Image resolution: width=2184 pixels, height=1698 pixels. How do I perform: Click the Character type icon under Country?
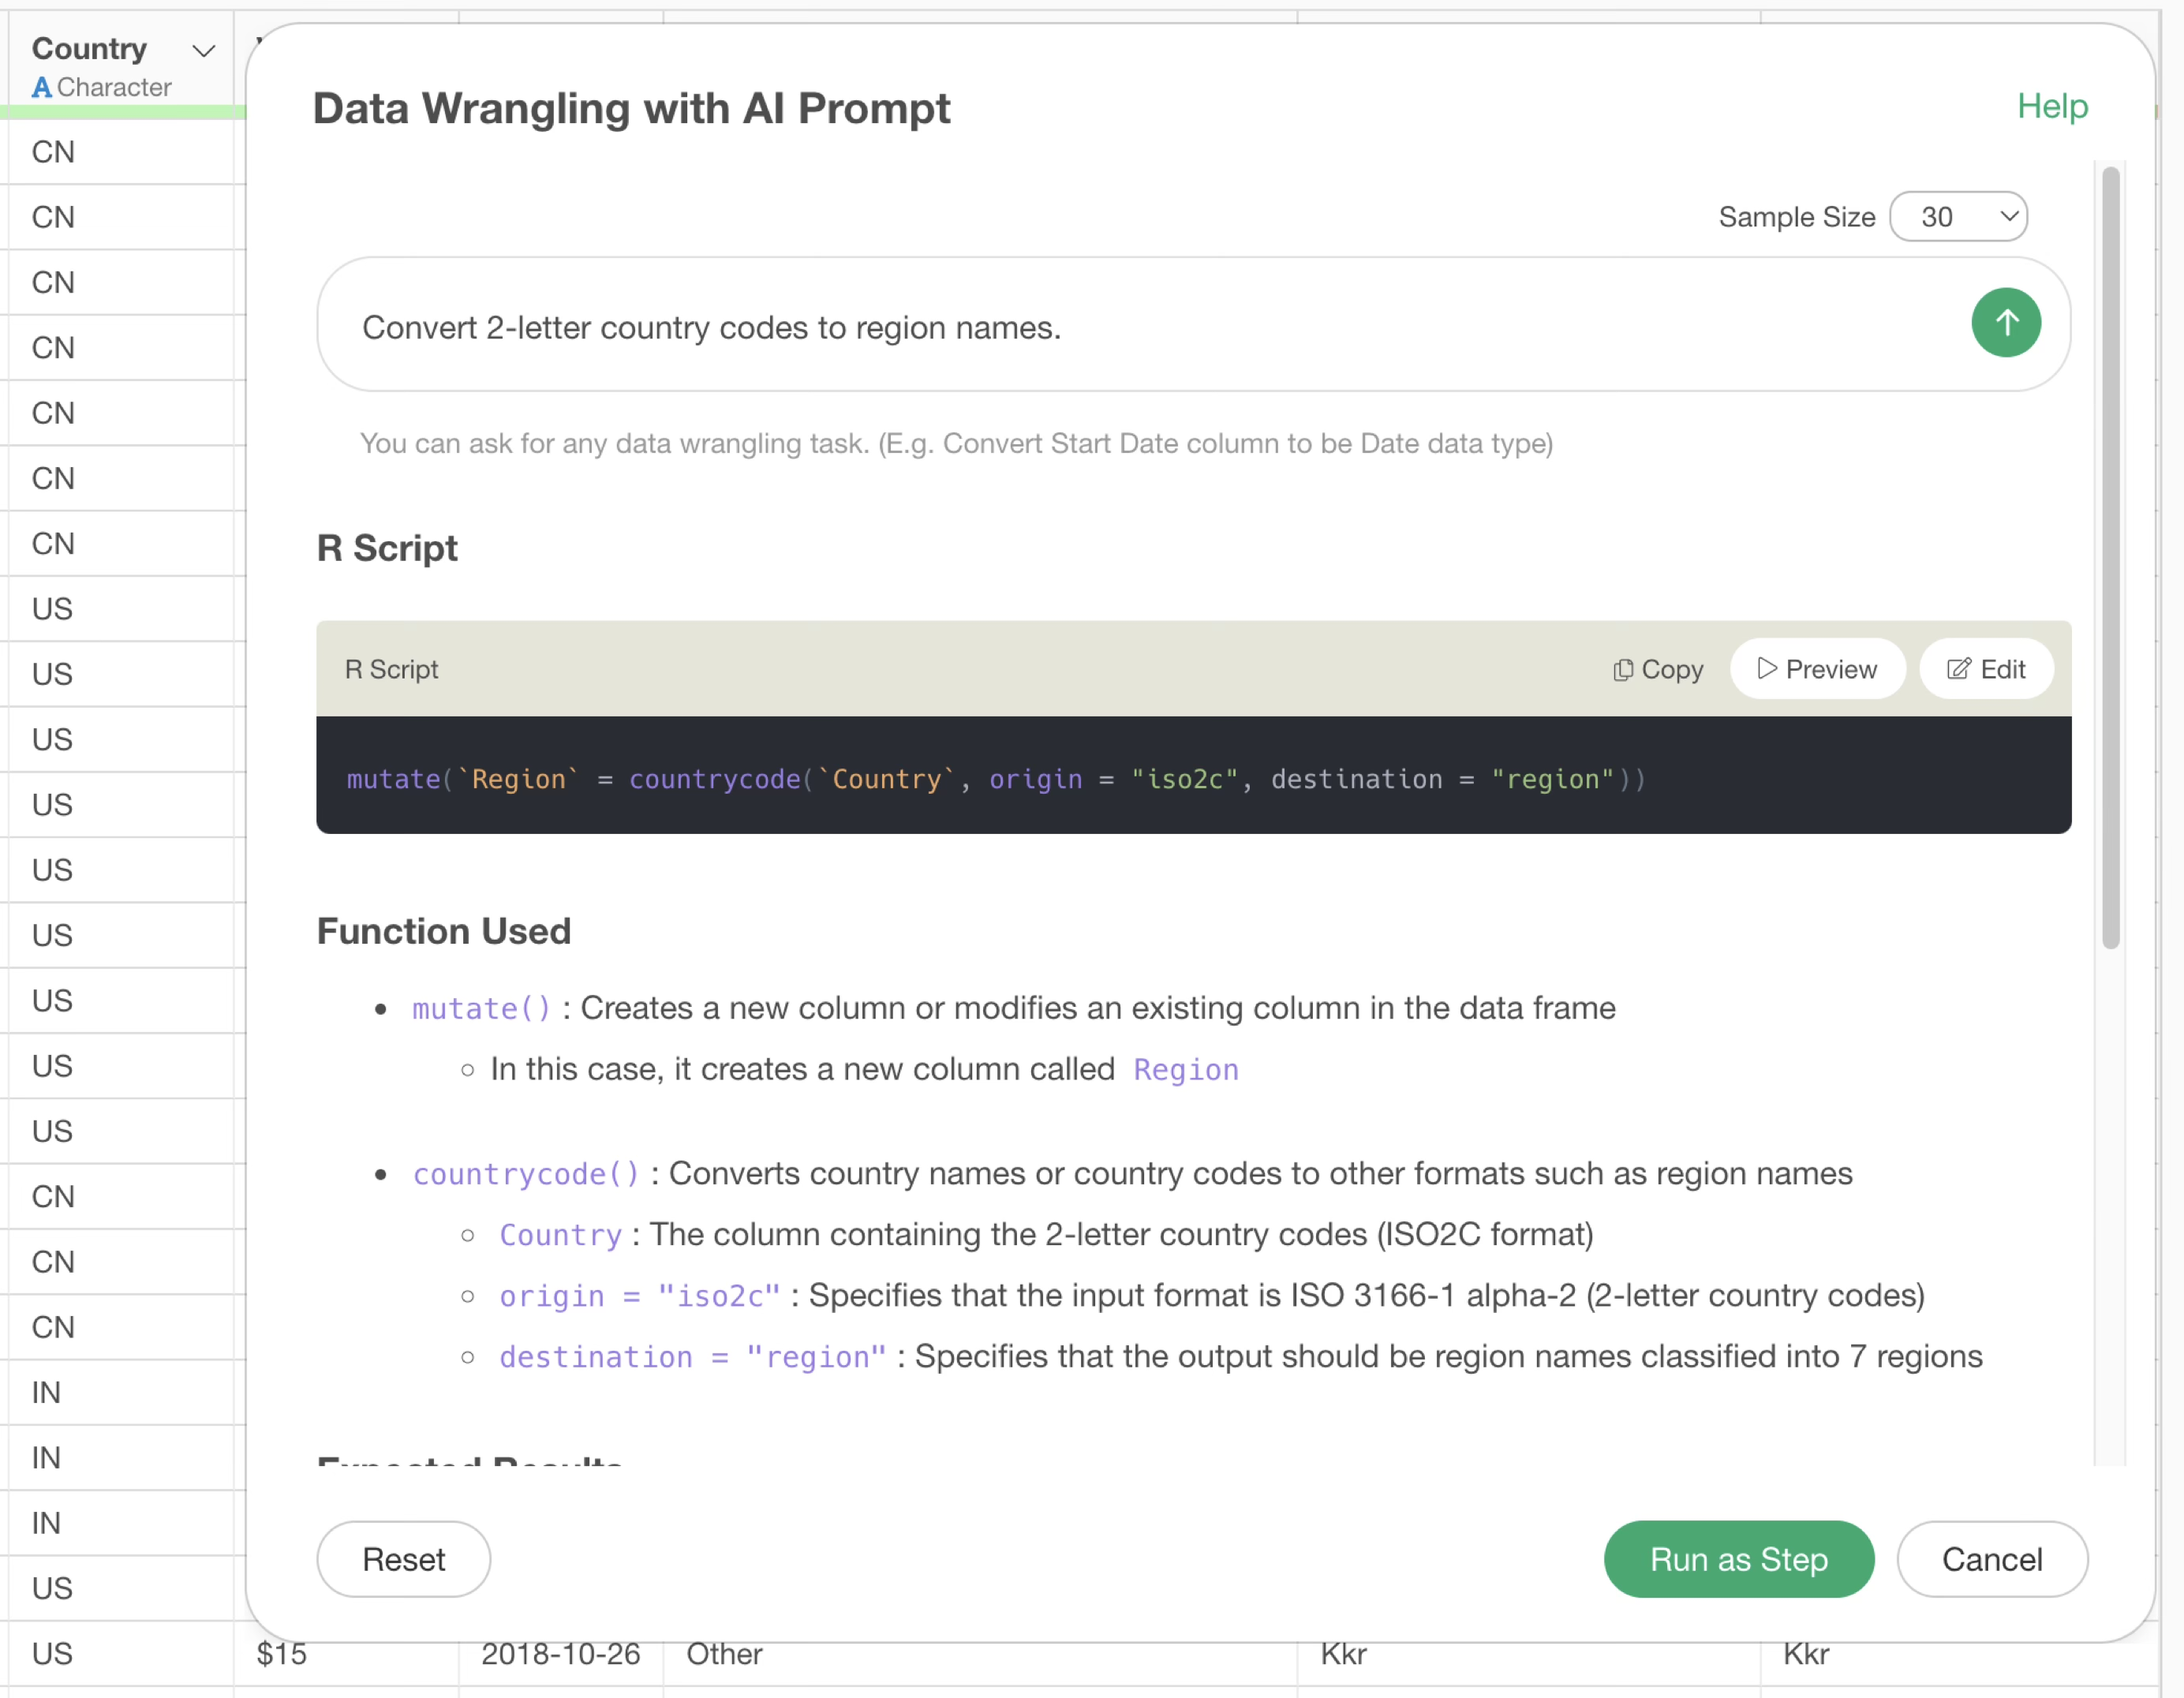coord(41,88)
